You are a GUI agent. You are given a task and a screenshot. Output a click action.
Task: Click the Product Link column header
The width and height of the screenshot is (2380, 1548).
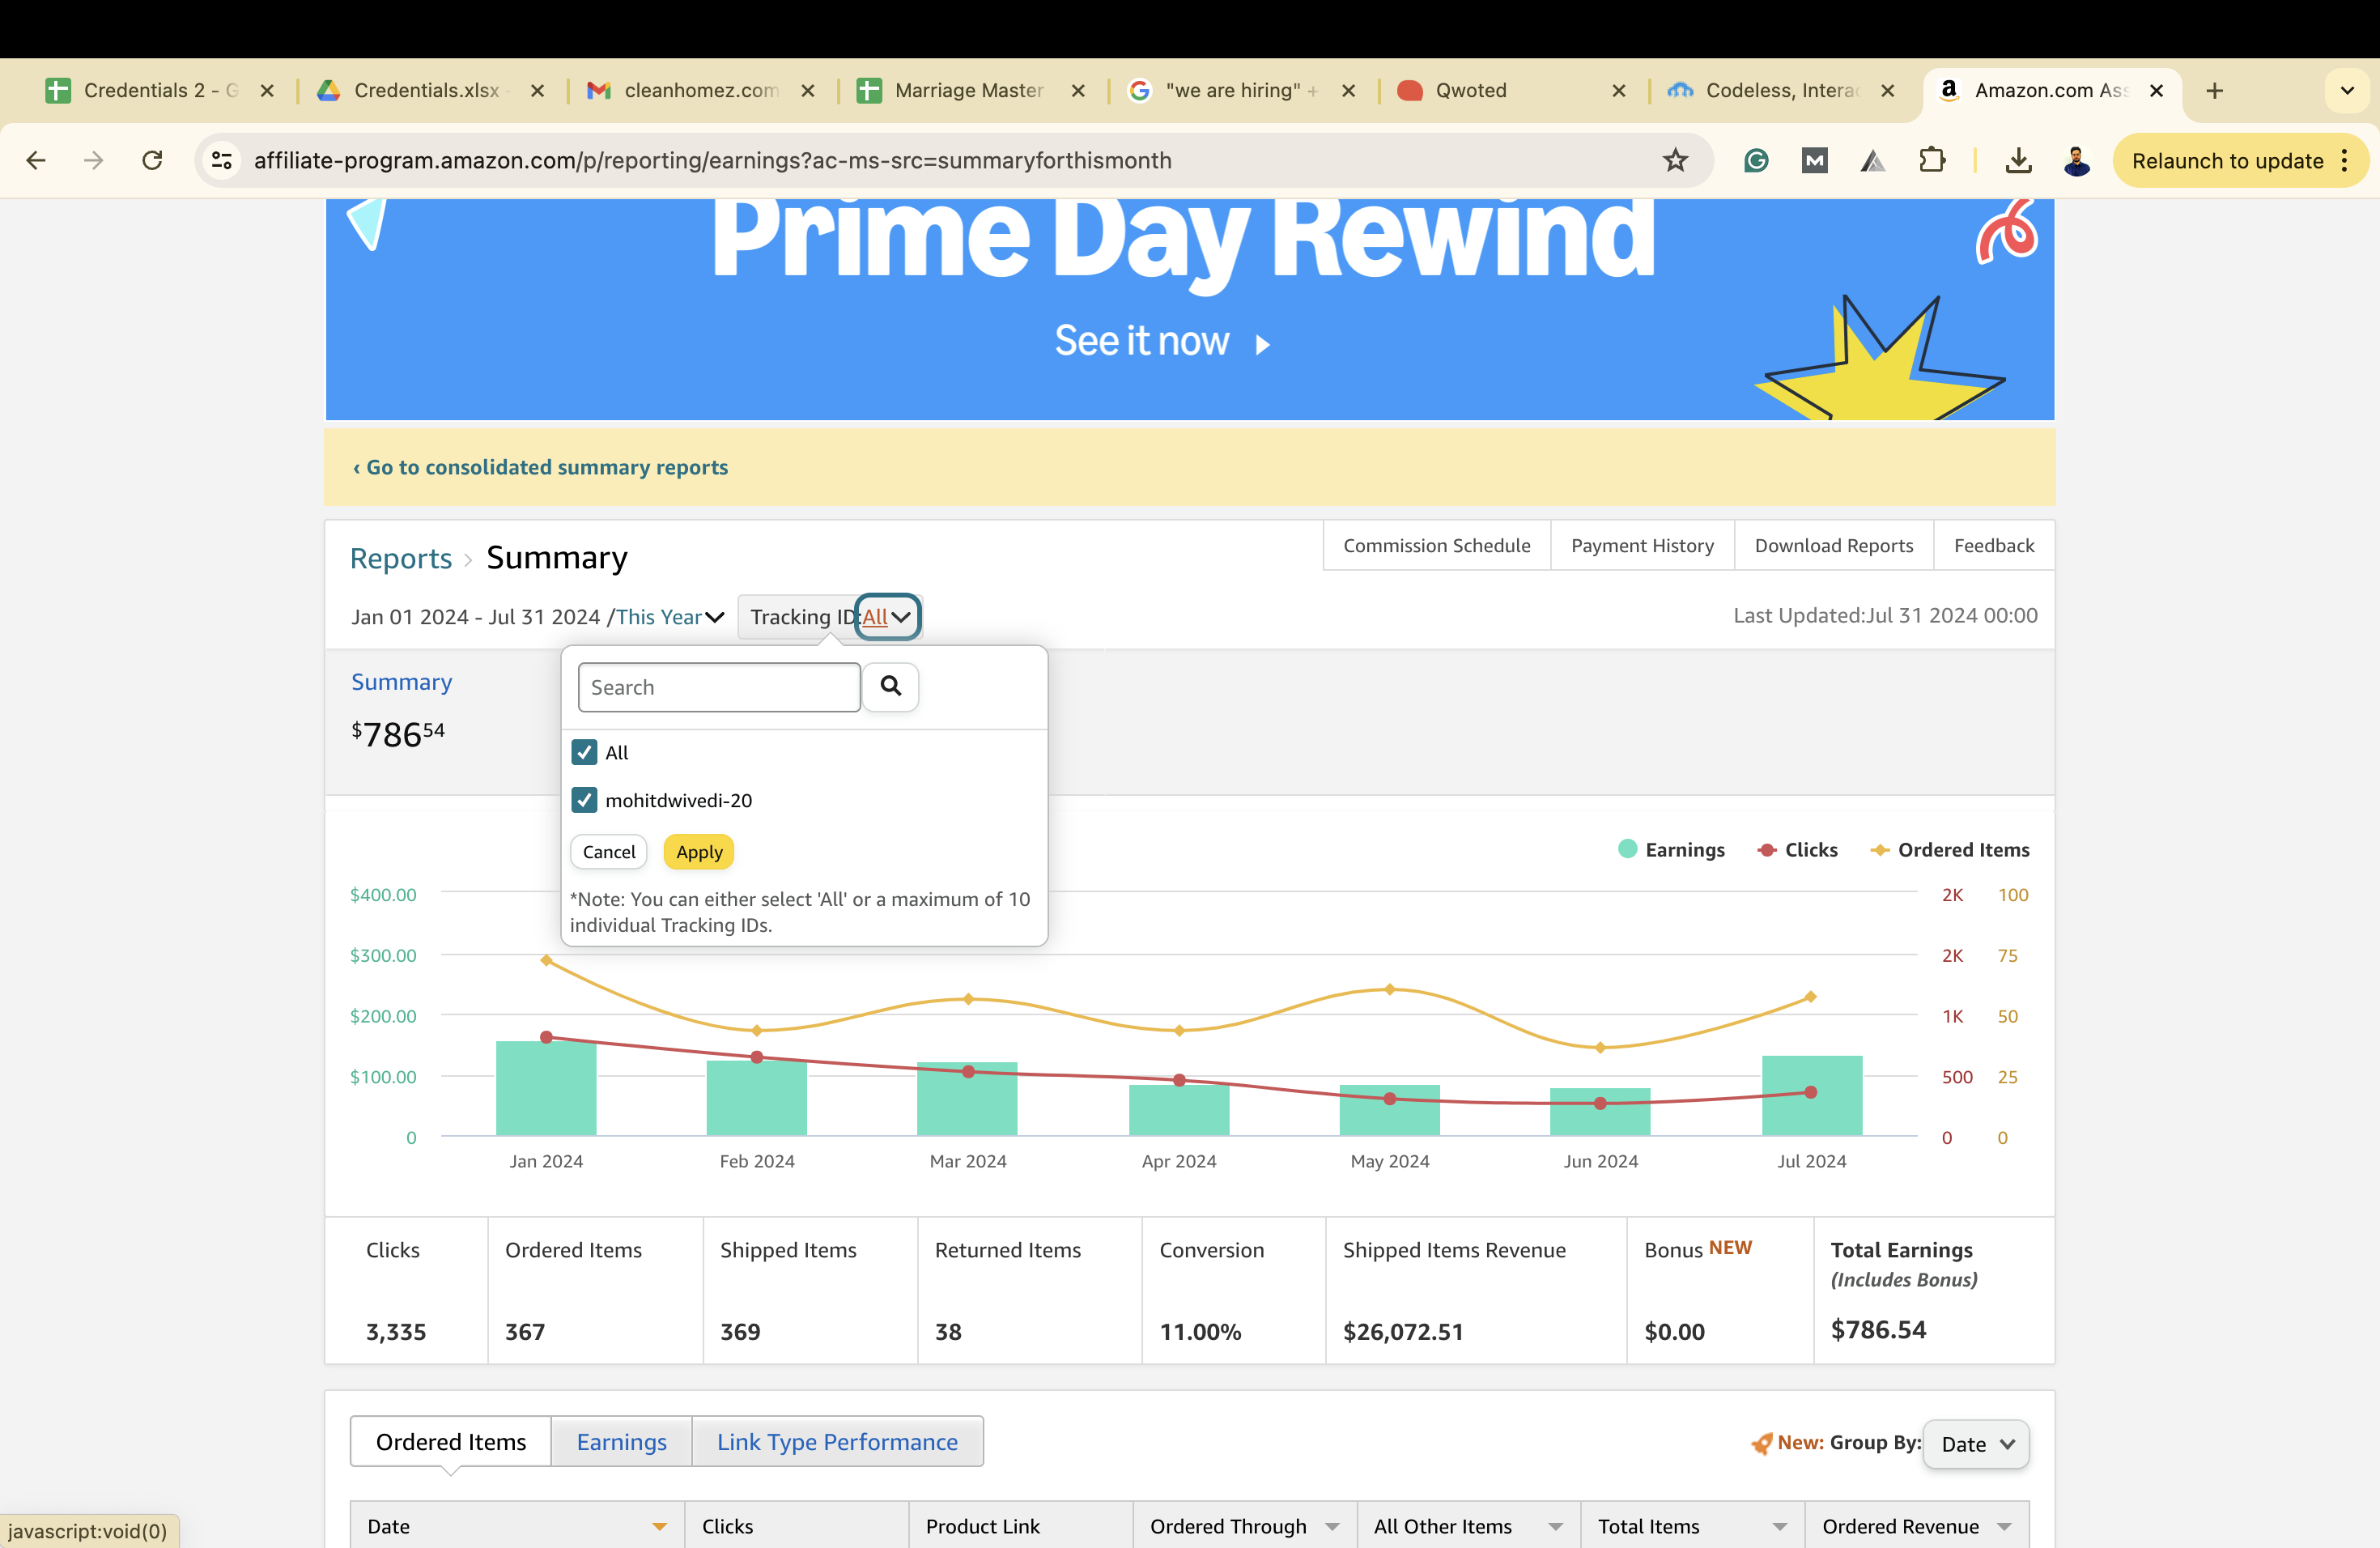point(1020,1526)
